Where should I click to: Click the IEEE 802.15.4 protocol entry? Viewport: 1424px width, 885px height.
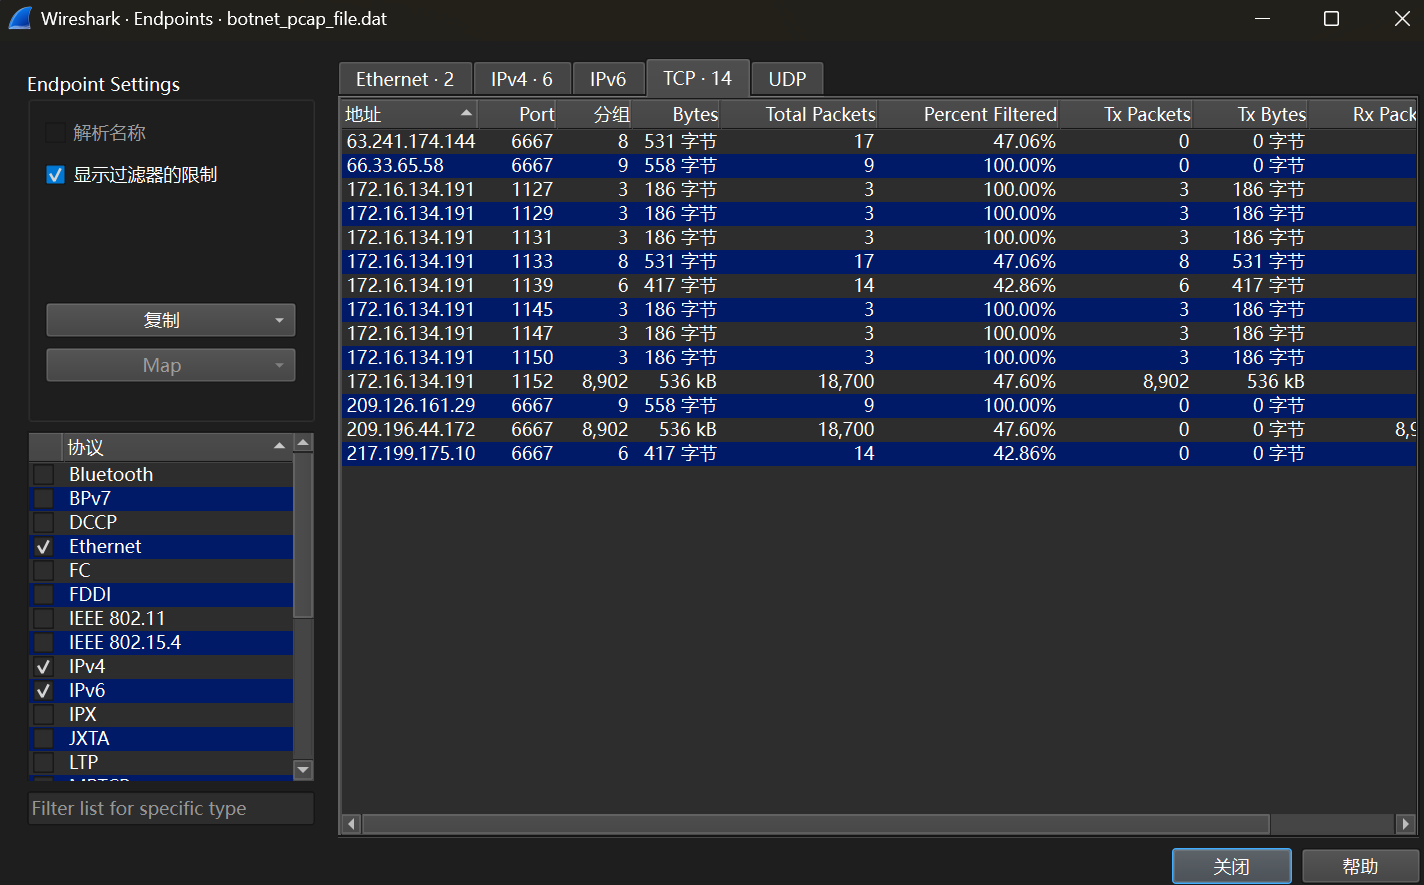pyautogui.click(x=125, y=642)
